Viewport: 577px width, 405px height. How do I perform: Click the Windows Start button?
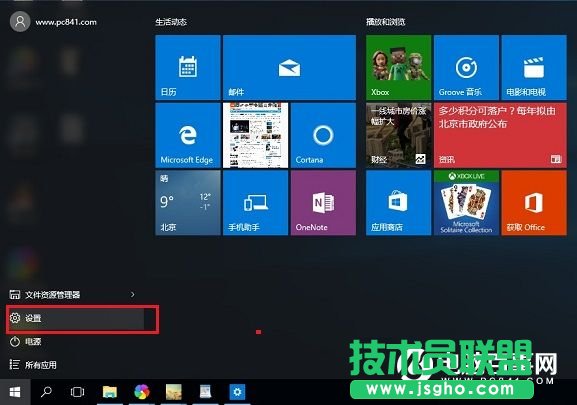coord(15,392)
